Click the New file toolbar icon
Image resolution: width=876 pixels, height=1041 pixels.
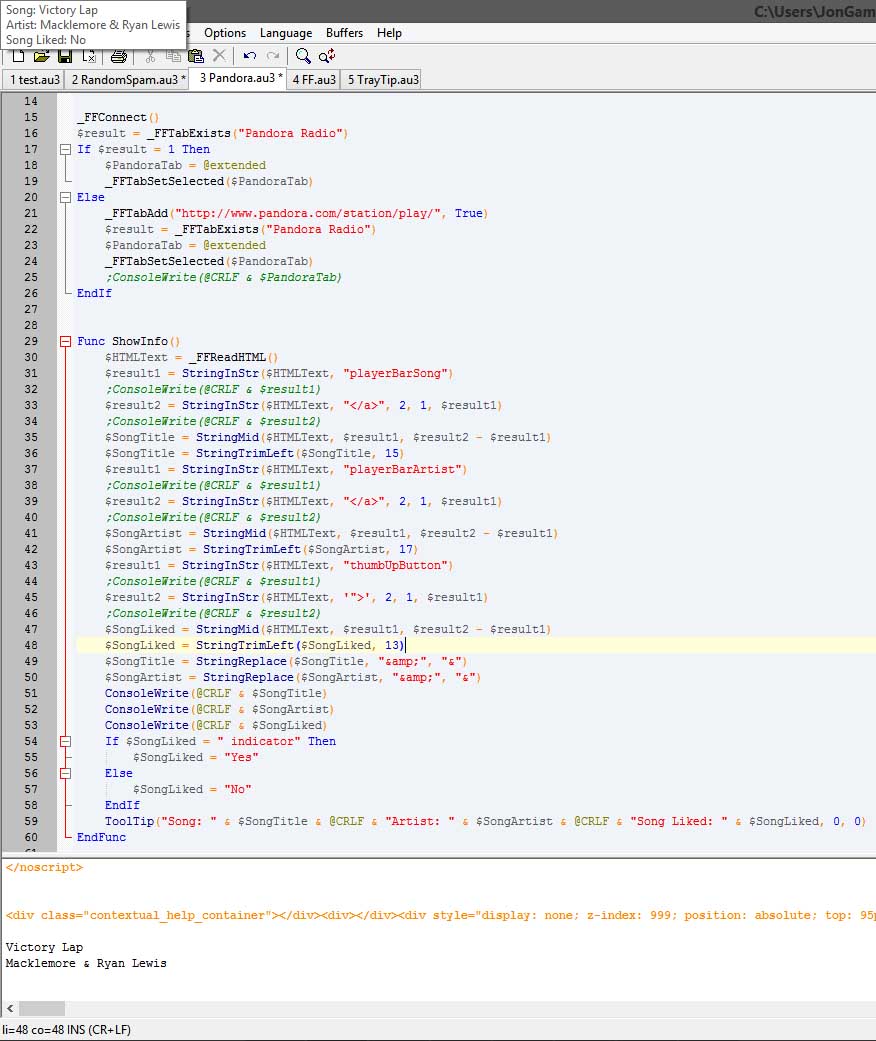point(19,56)
